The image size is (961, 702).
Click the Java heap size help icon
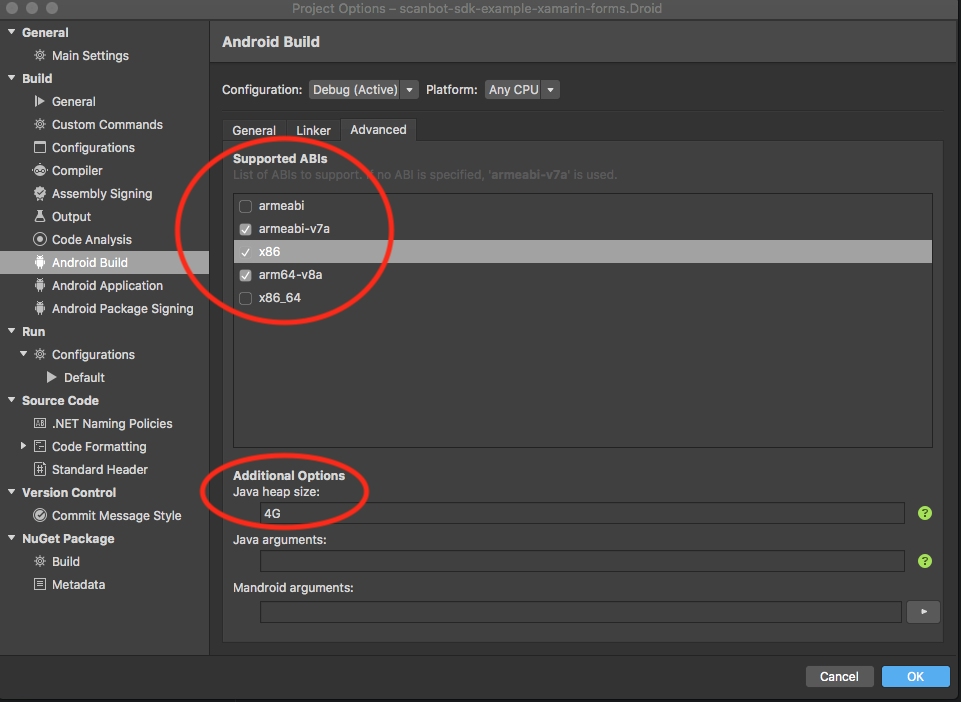pos(924,513)
